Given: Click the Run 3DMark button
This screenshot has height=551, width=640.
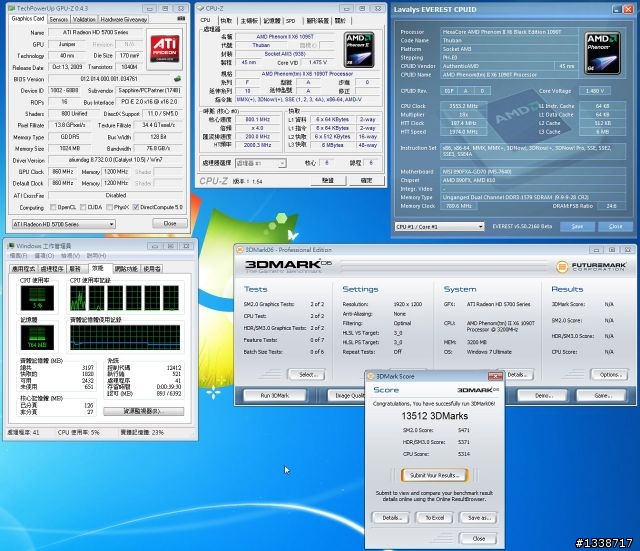Looking at the screenshot, I should [x=275, y=395].
